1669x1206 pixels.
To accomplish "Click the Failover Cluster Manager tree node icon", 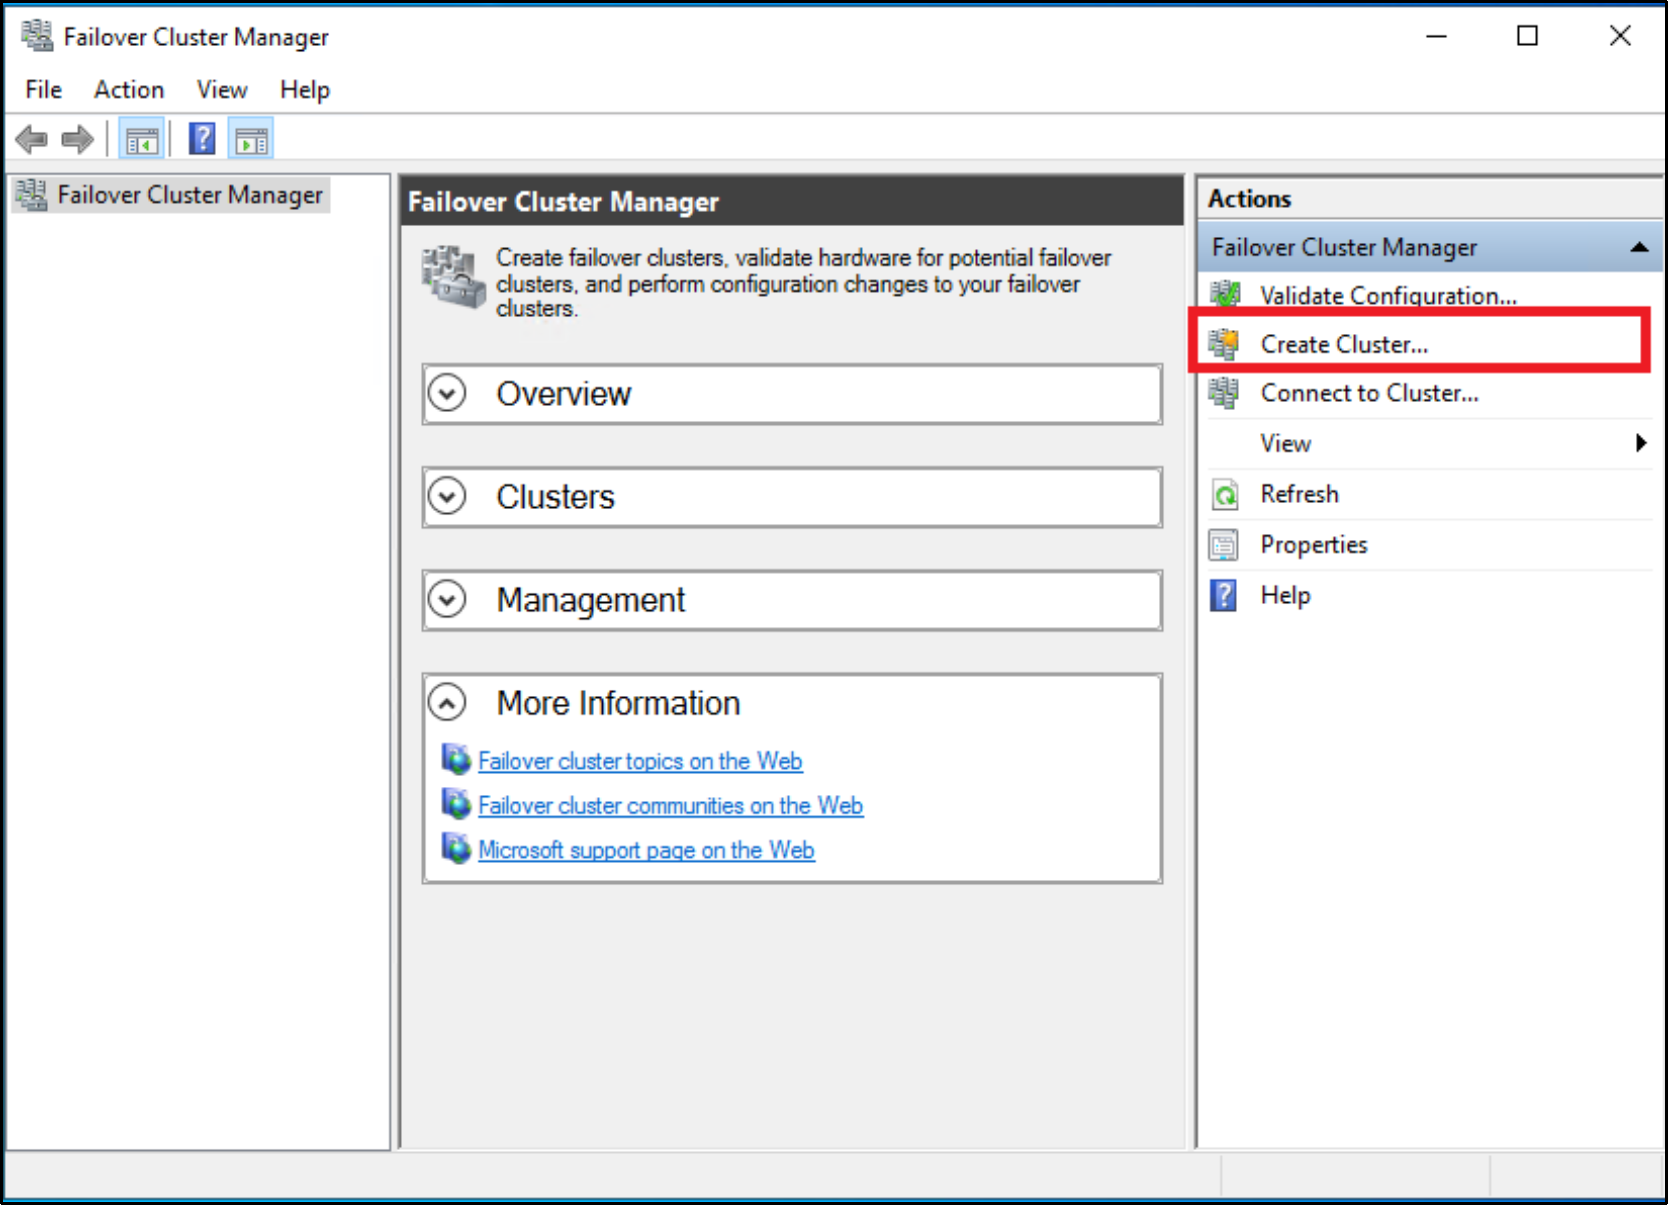I will (x=32, y=195).
